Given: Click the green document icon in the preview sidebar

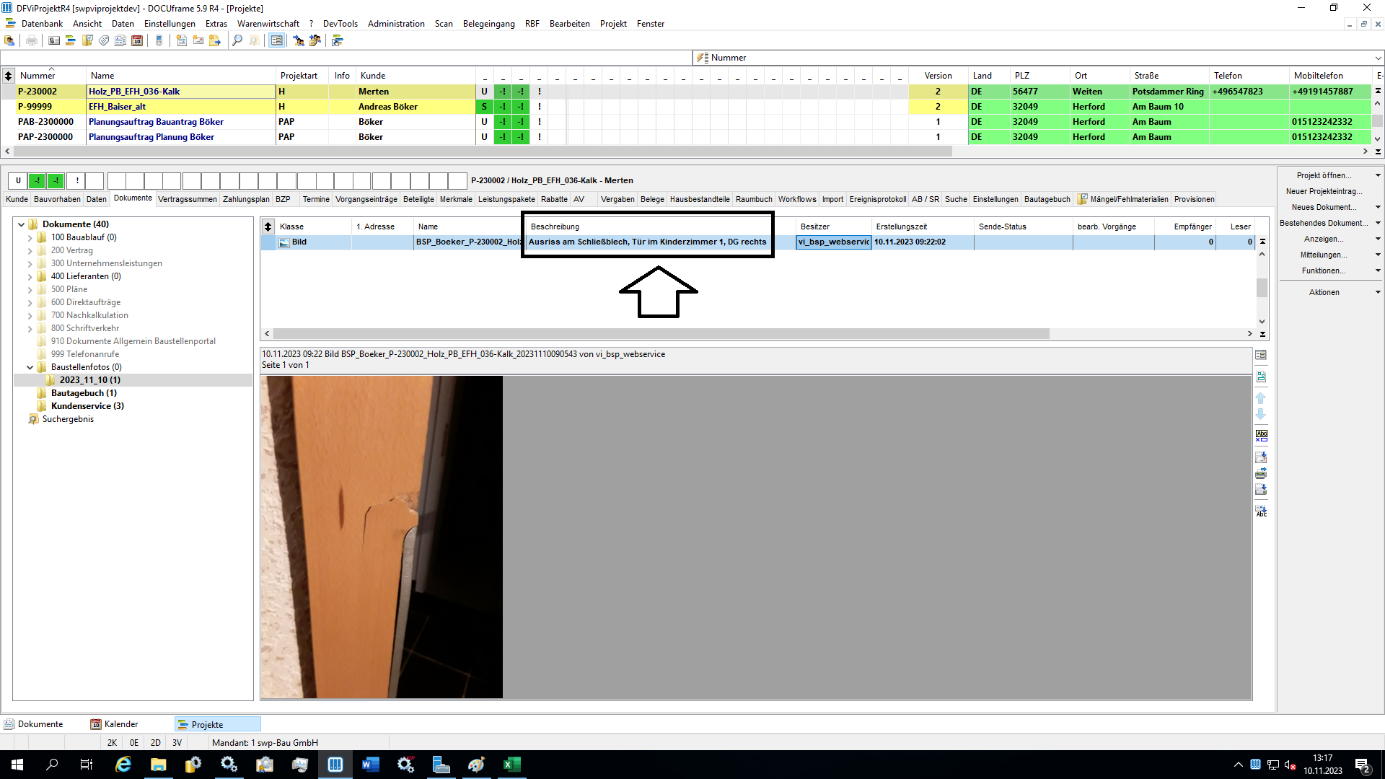Looking at the screenshot, I should pyautogui.click(x=1261, y=377).
